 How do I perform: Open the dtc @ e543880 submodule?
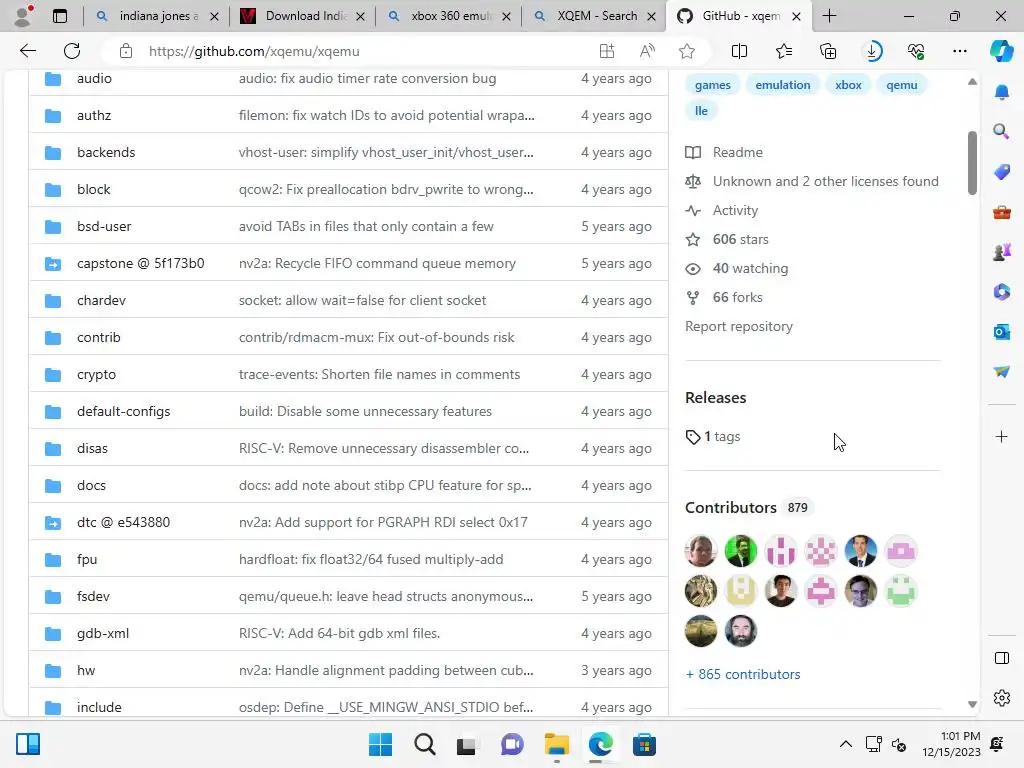123,522
